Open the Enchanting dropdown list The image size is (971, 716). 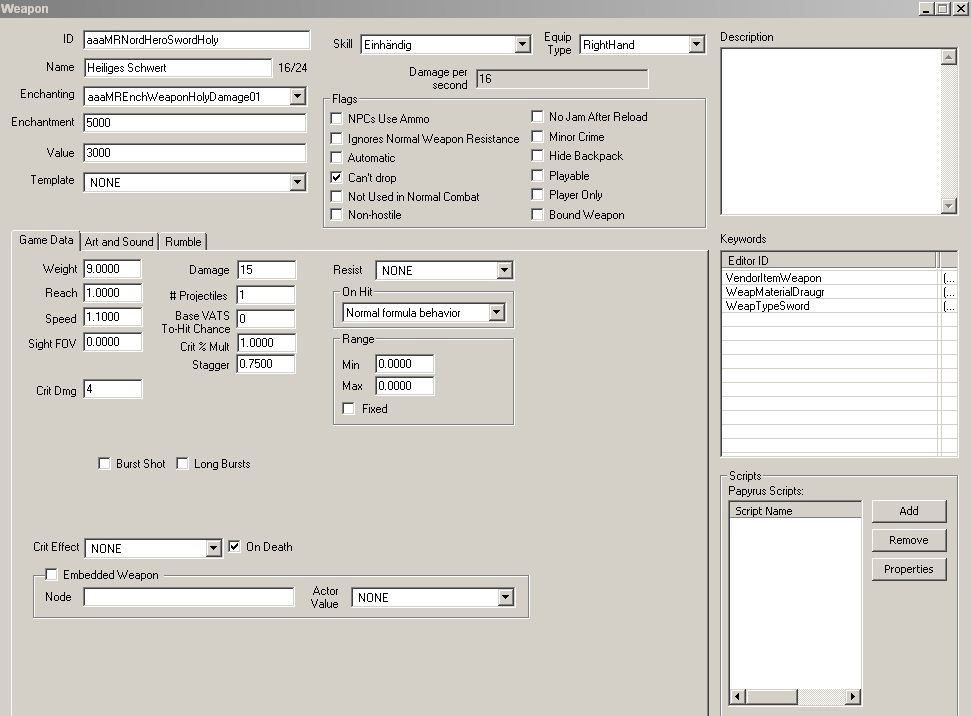pyautogui.click(x=297, y=97)
